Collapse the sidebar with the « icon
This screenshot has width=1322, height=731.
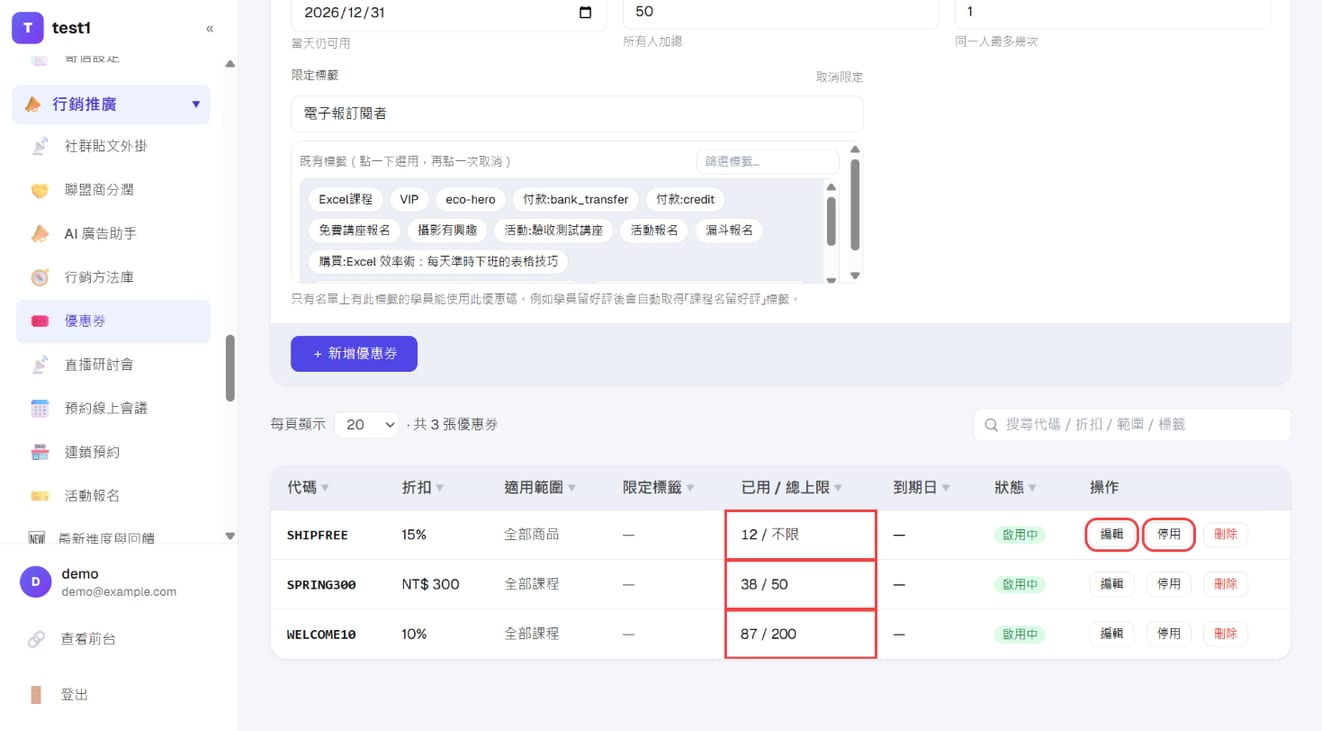click(209, 29)
